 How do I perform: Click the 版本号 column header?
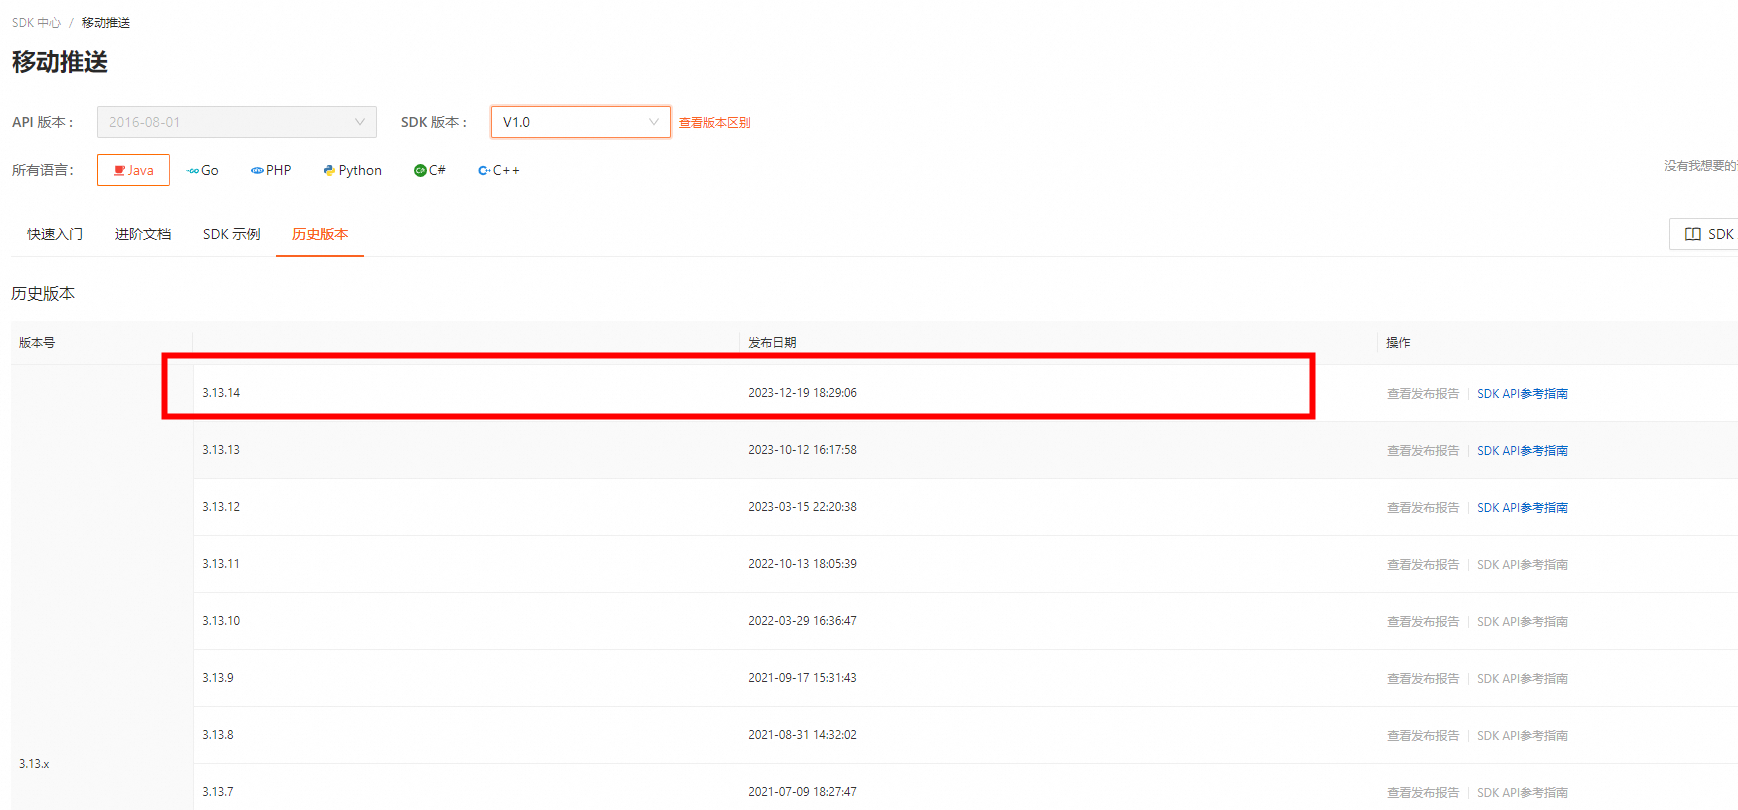point(37,343)
